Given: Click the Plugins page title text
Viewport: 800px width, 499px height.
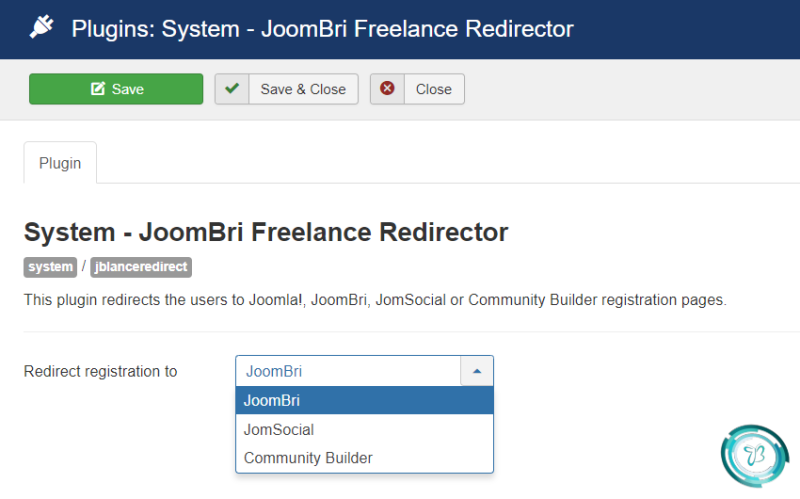Looking at the screenshot, I should coord(322,29).
